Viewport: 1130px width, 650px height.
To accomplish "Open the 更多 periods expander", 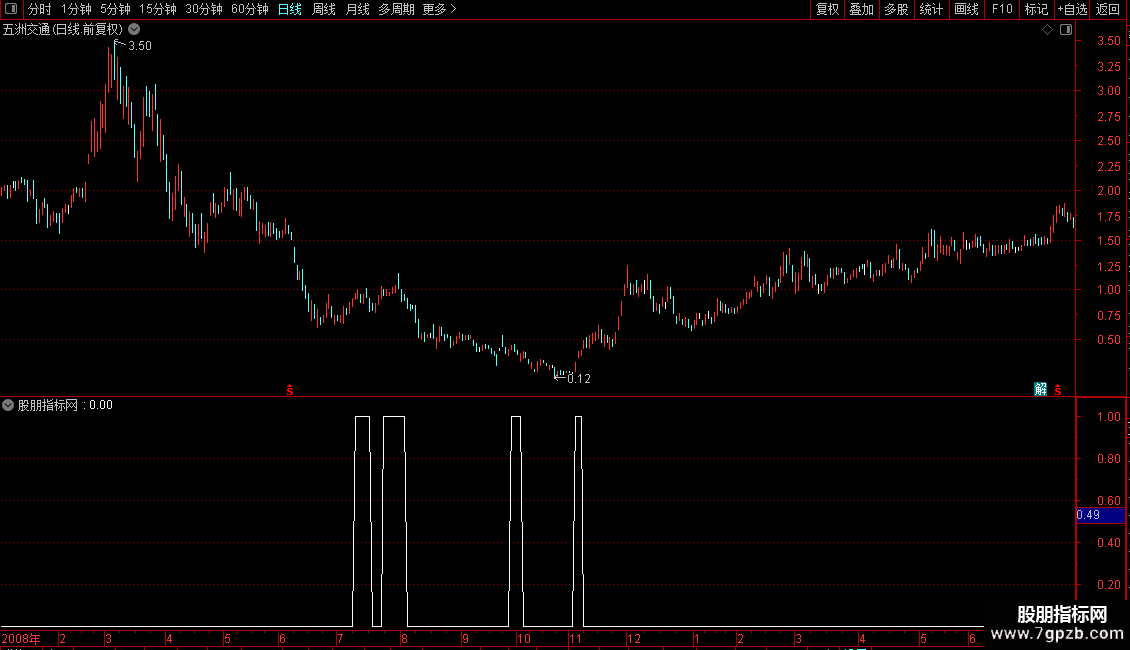I will pyautogui.click(x=439, y=9).
